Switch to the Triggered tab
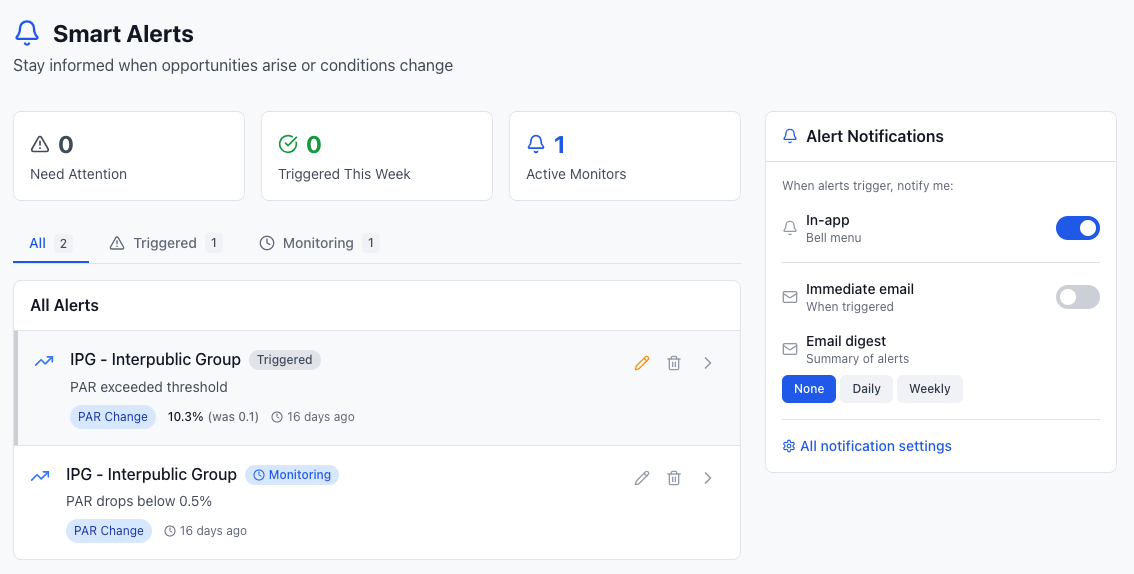Image resolution: width=1134 pixels, height=574 pixels. (x=166, y=244)
